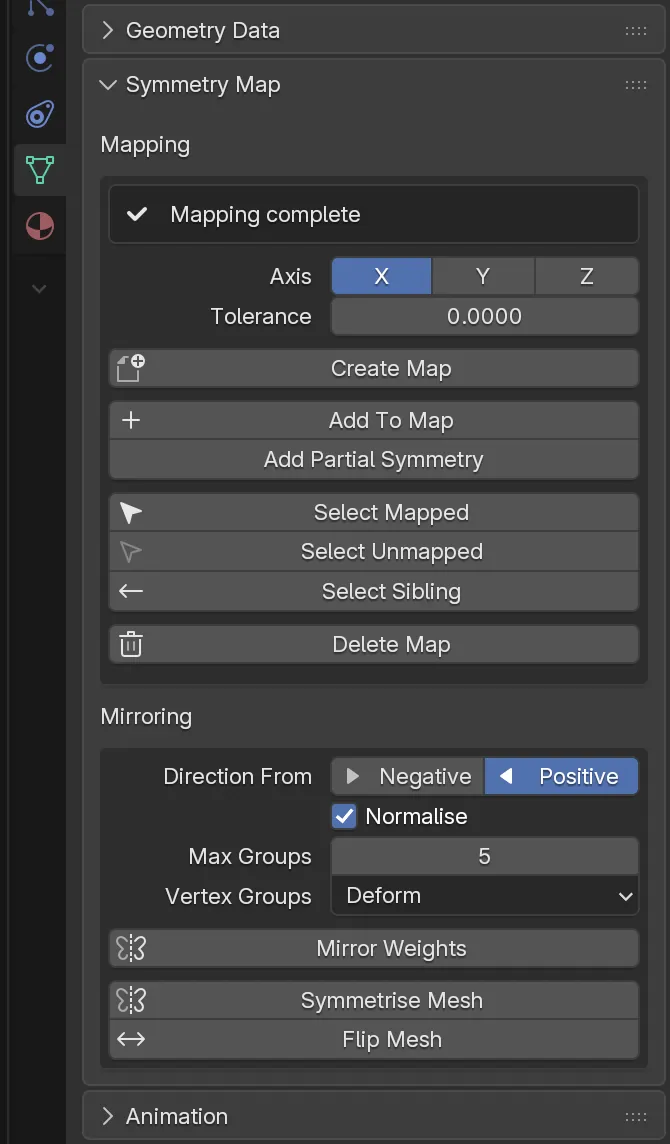Set Direction From to Negative
Screen dimensions: 670x1144
[x=408, y=776]
